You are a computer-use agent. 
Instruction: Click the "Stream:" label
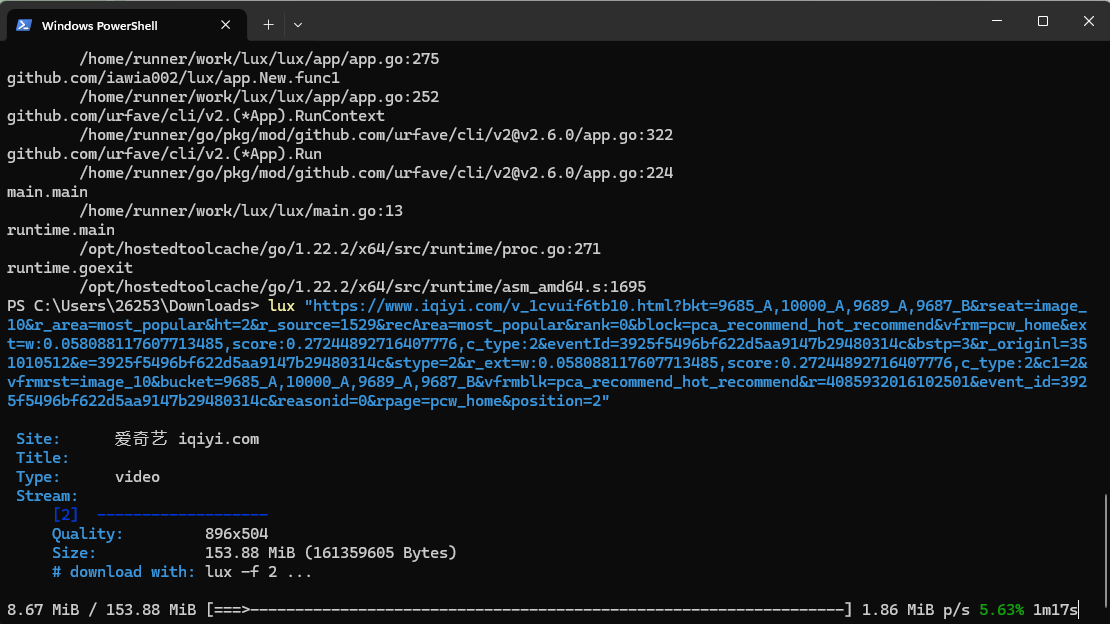click(47, 497)
